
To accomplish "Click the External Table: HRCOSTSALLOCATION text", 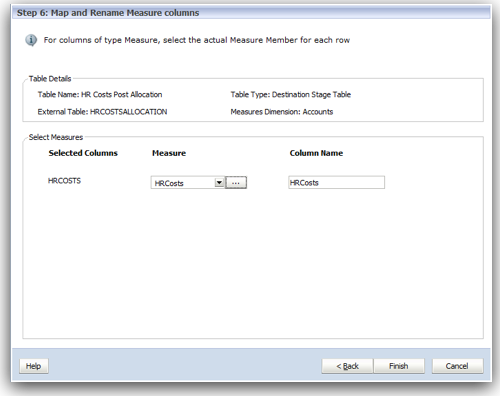I will coord(102,112).
